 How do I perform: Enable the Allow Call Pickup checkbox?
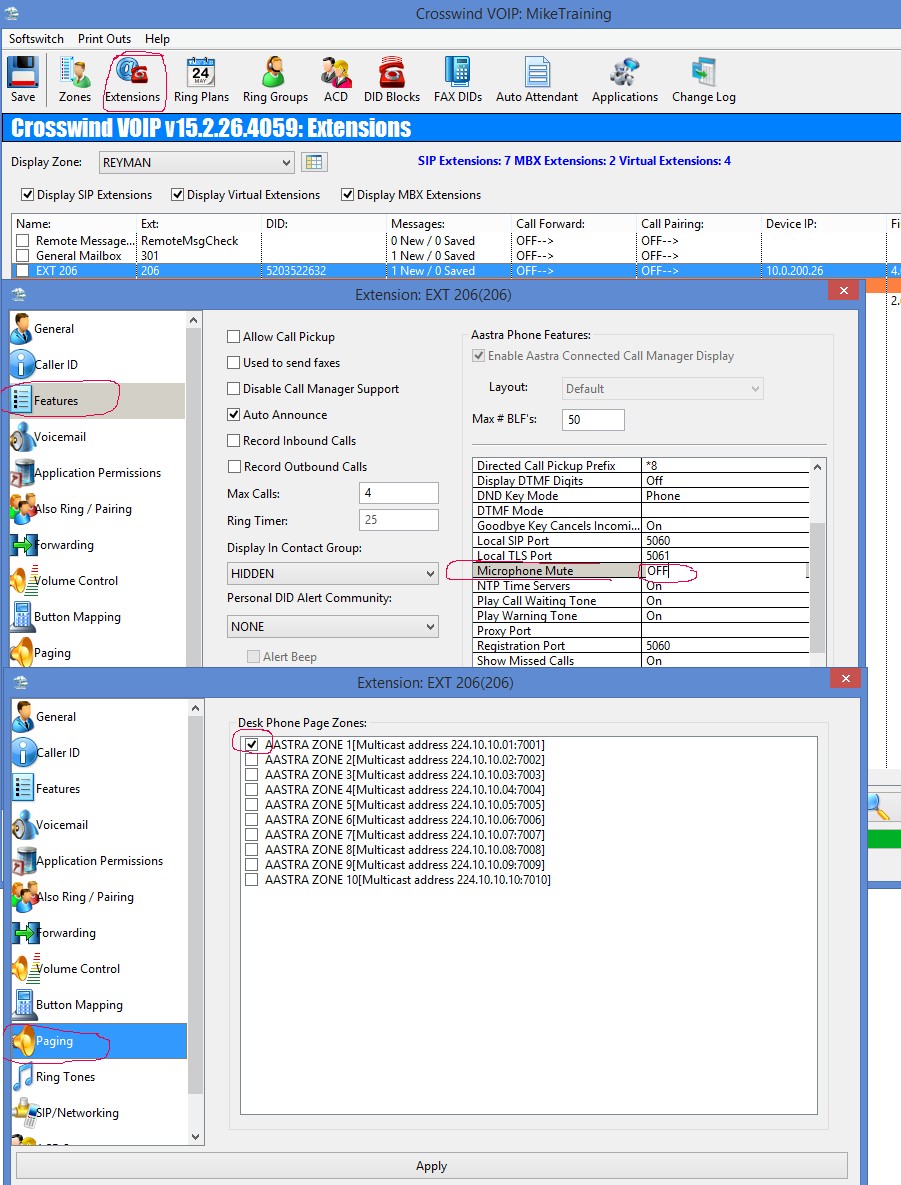[234, 337]
